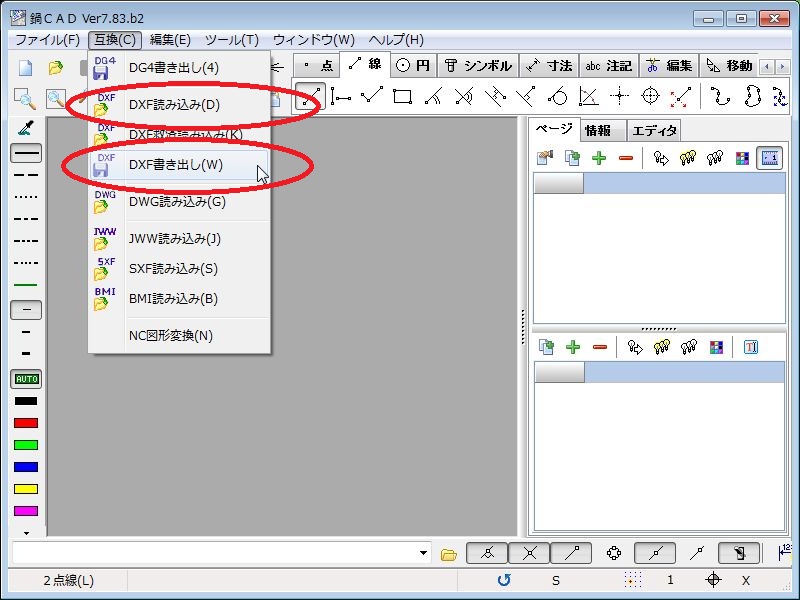Select the two-point line tool icon
The image size is (800, 600).
pyautogui.click(x=310, y=96)
